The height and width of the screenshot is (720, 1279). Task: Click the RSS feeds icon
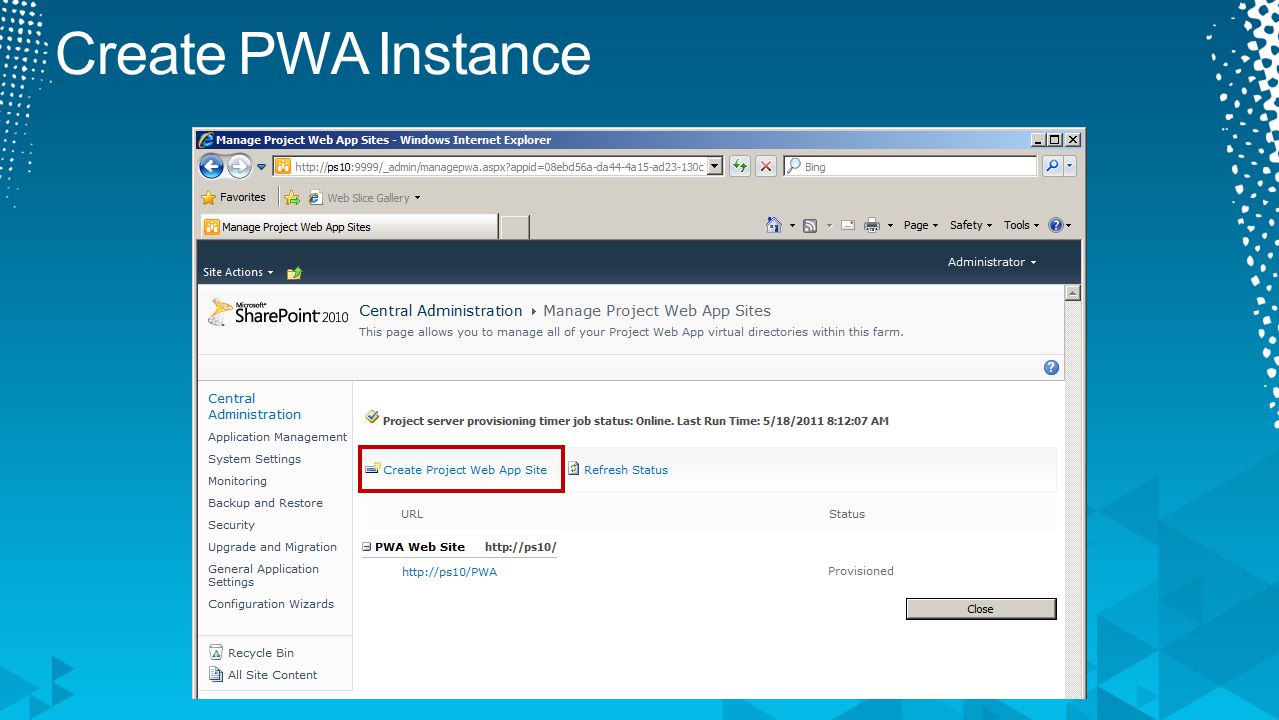click(x=810, y=226)
